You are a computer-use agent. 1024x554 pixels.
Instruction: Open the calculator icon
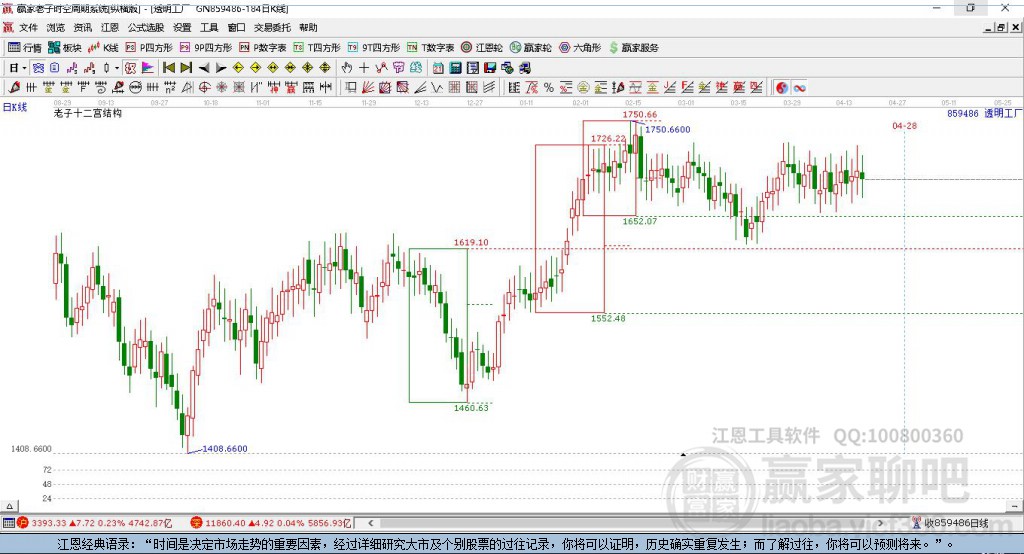coord(456,68)
